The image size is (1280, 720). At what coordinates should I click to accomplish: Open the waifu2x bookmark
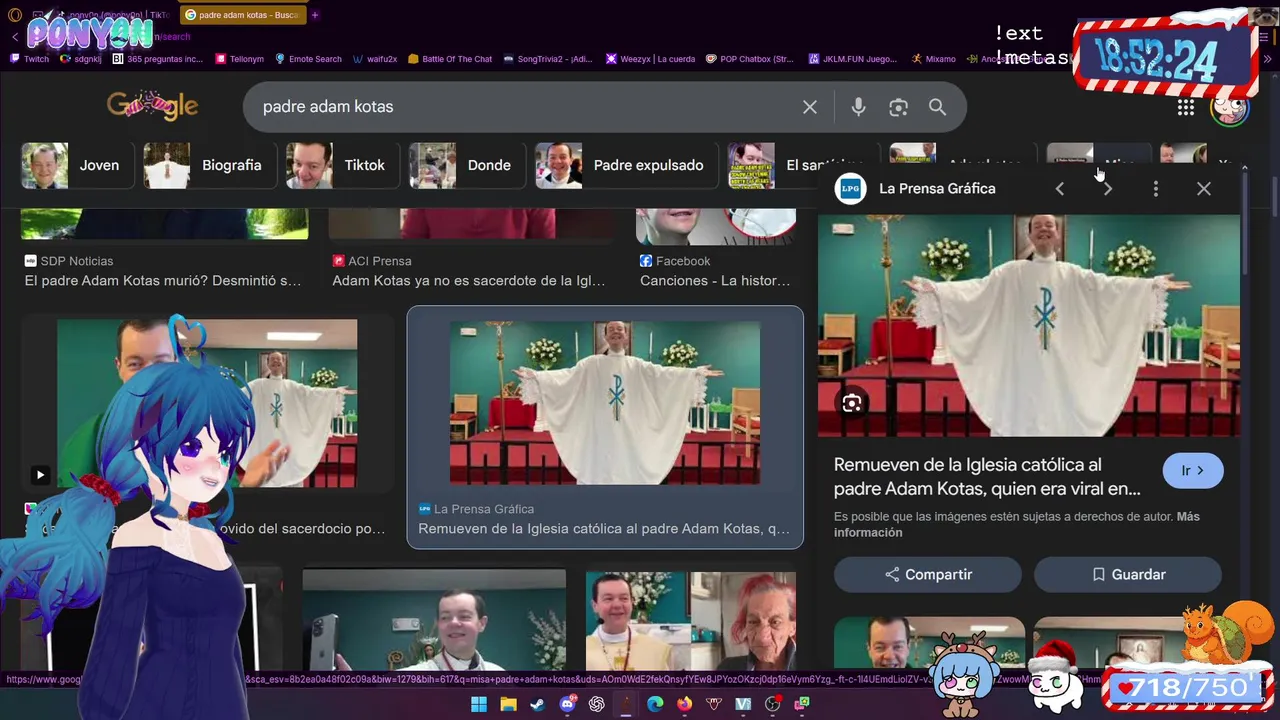375,59
